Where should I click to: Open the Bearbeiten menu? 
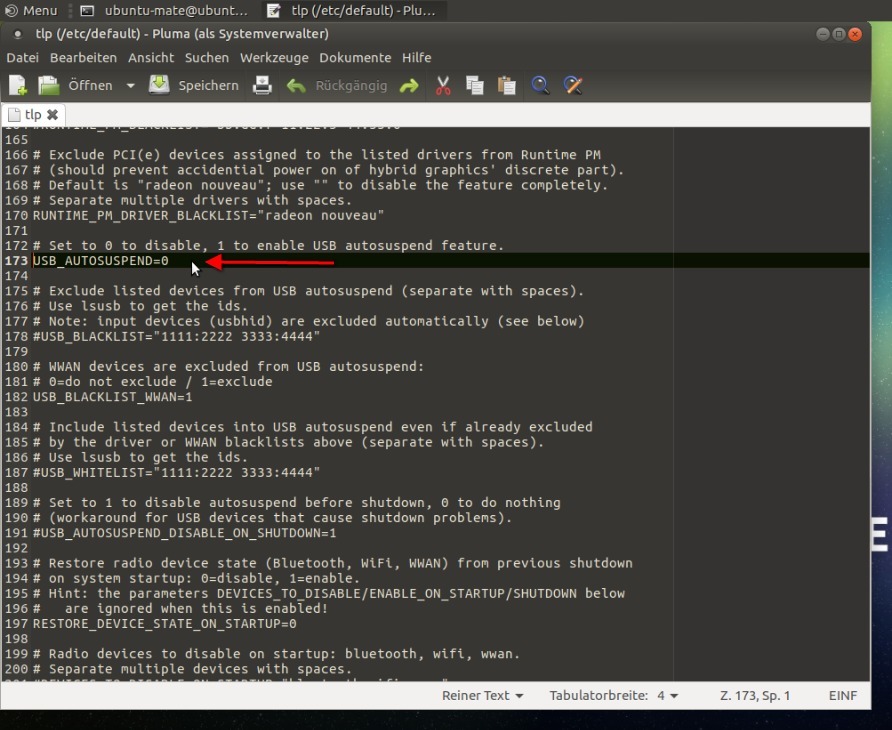pyautogui.click(x=83, y=58)
